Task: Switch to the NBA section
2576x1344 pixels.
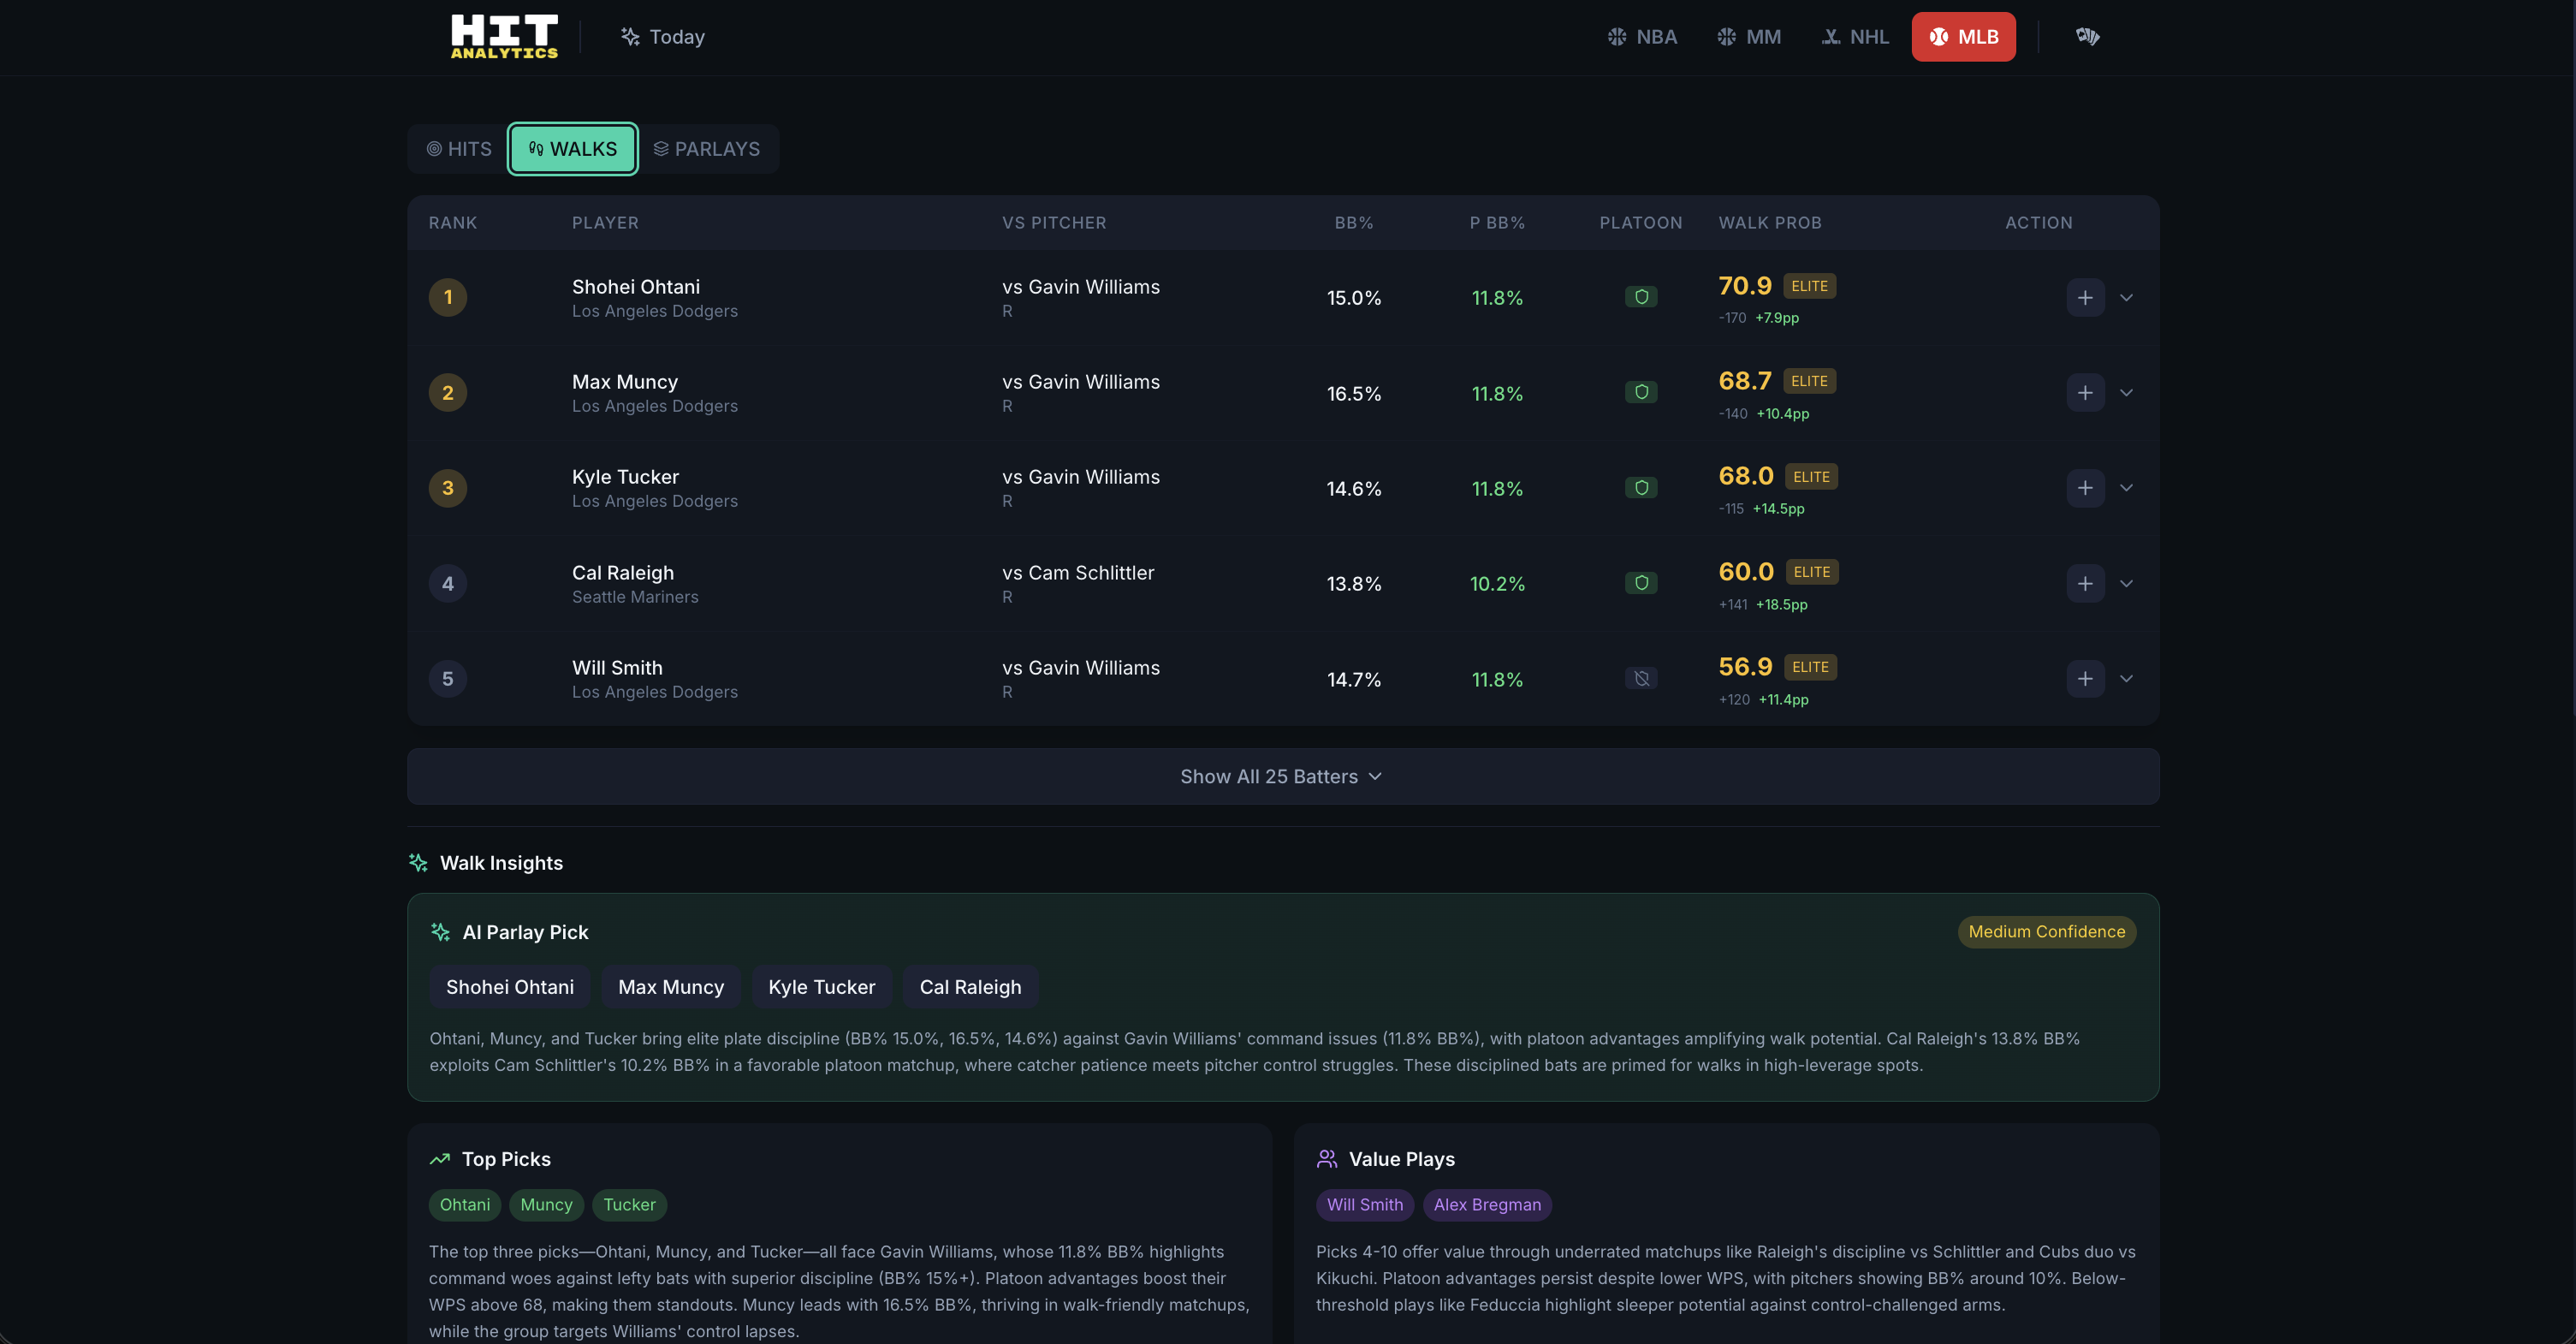Action: click(1642, 36)
